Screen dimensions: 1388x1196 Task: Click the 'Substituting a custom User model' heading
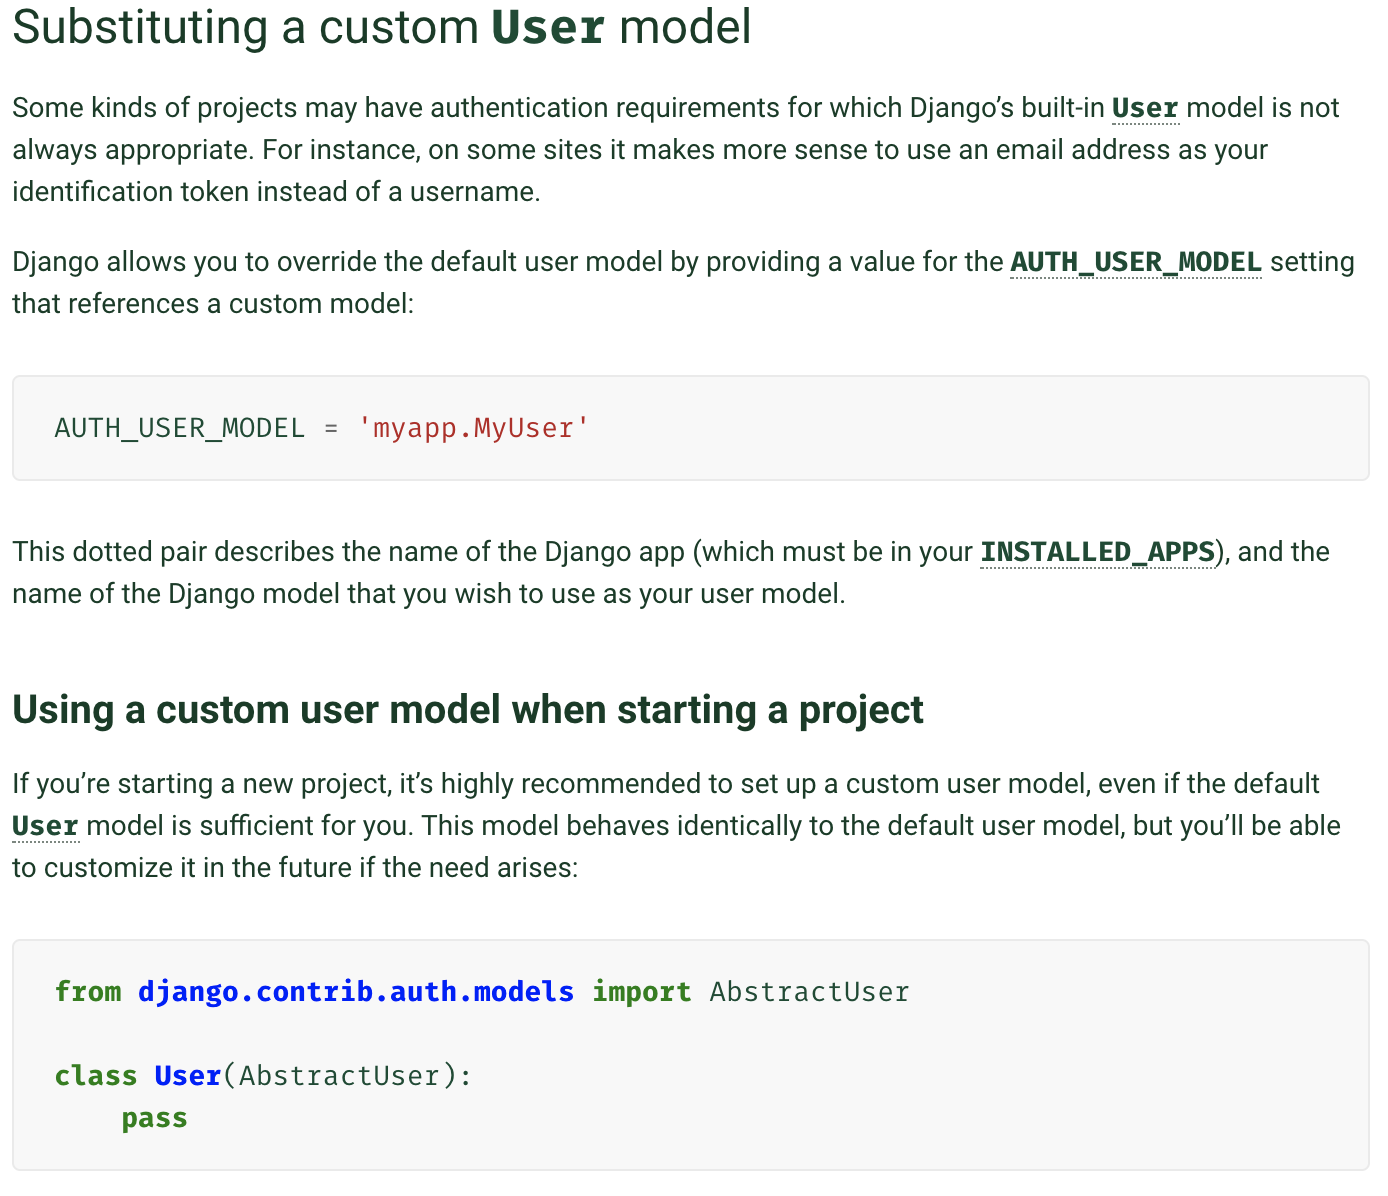381,27
